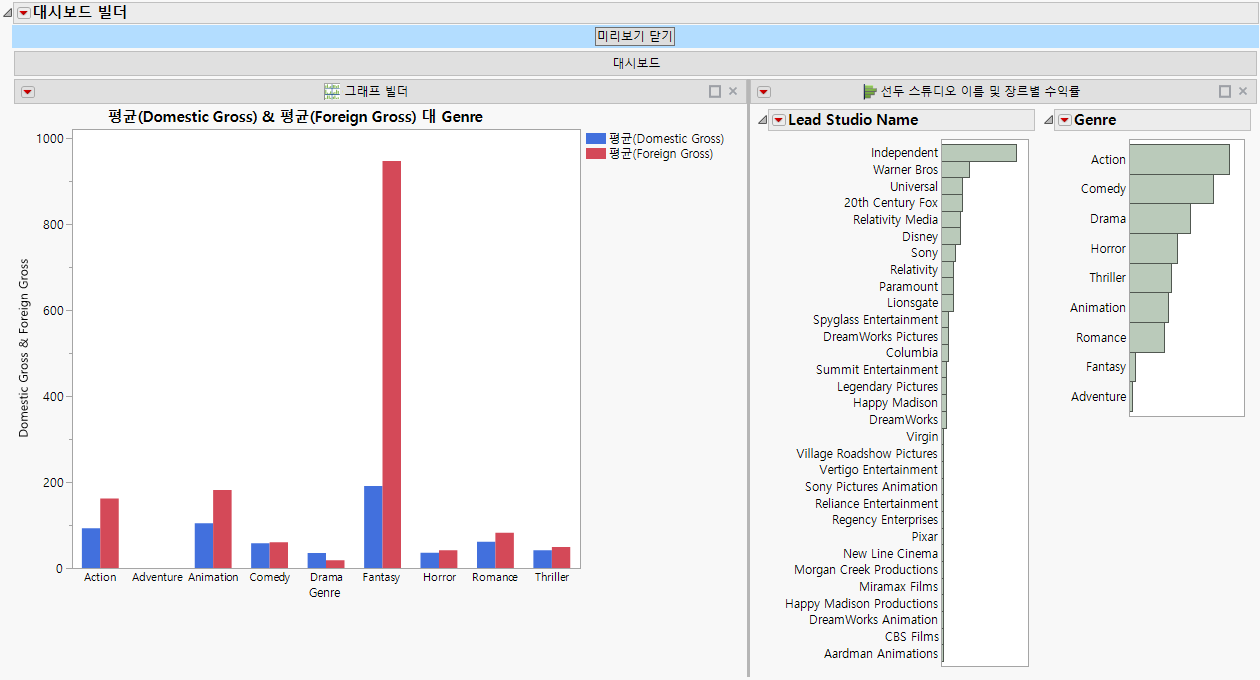Click the maximize square icon on the revenue panel

click(x=1224, y=91)
